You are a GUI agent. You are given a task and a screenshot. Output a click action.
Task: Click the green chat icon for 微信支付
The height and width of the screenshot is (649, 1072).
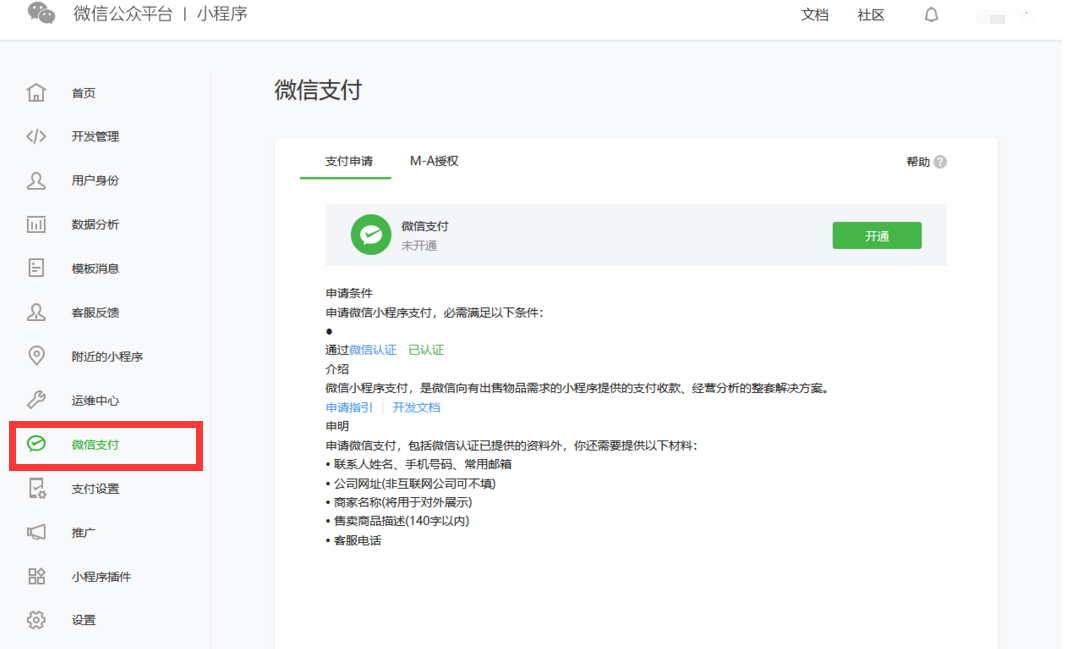pos(36,444)
